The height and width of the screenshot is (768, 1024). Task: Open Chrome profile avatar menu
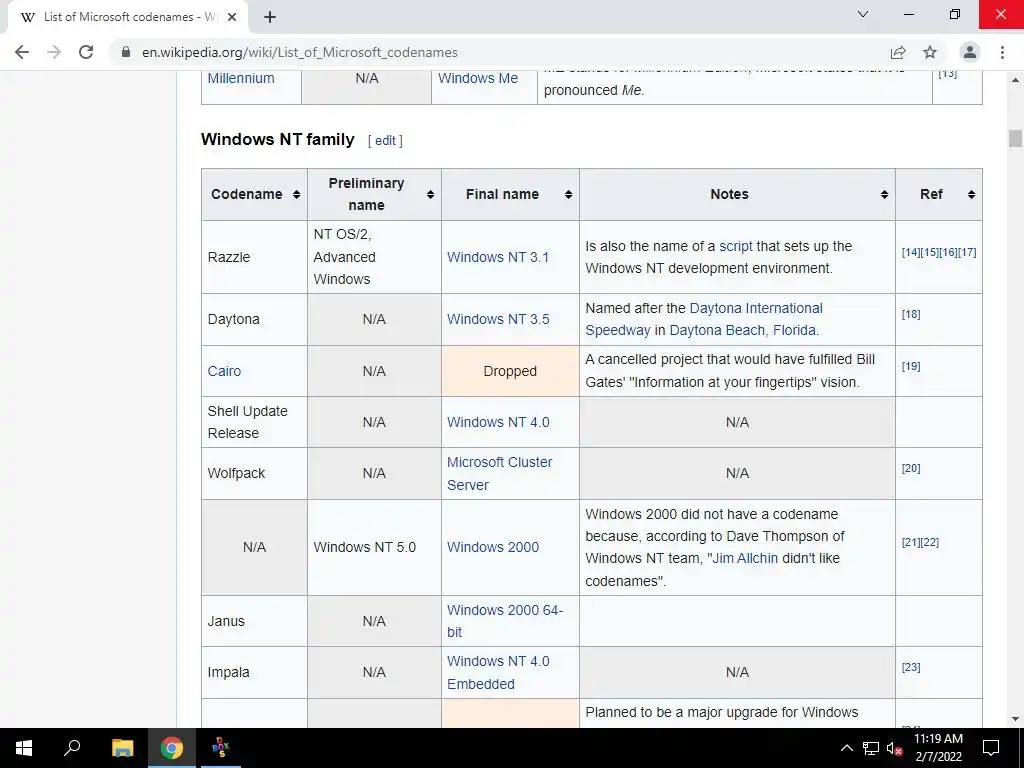(970, 52)
